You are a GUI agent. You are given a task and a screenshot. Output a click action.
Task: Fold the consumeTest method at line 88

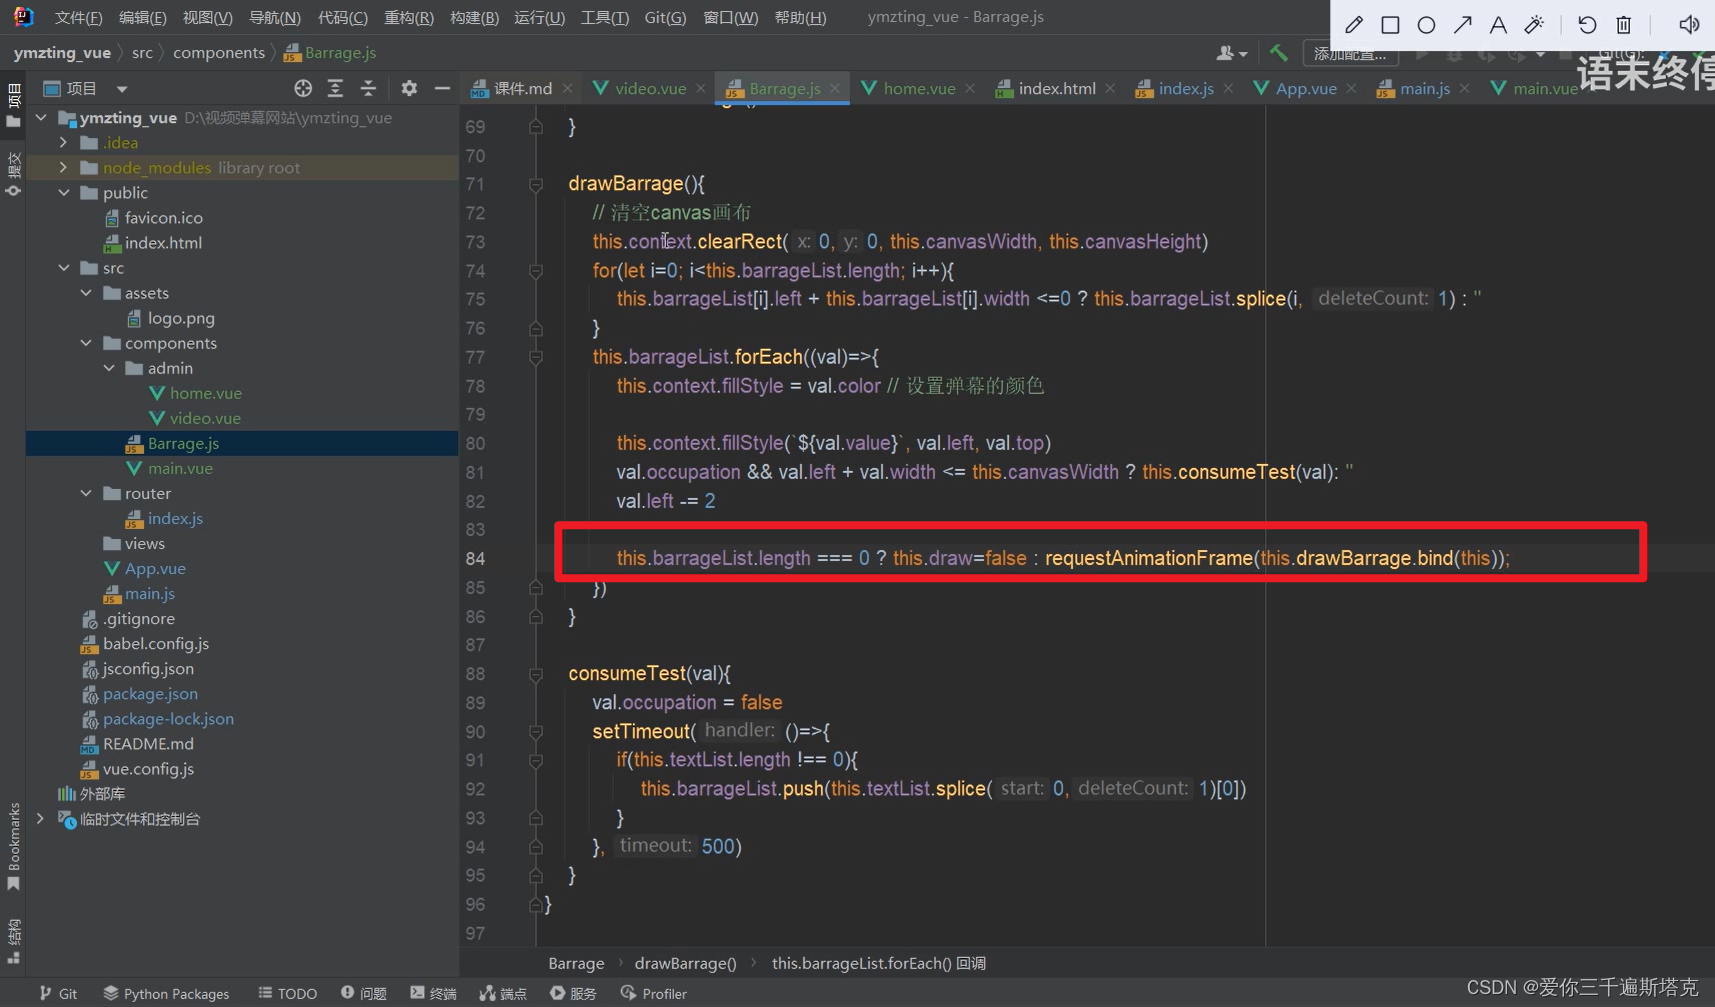tap(536, 675)
